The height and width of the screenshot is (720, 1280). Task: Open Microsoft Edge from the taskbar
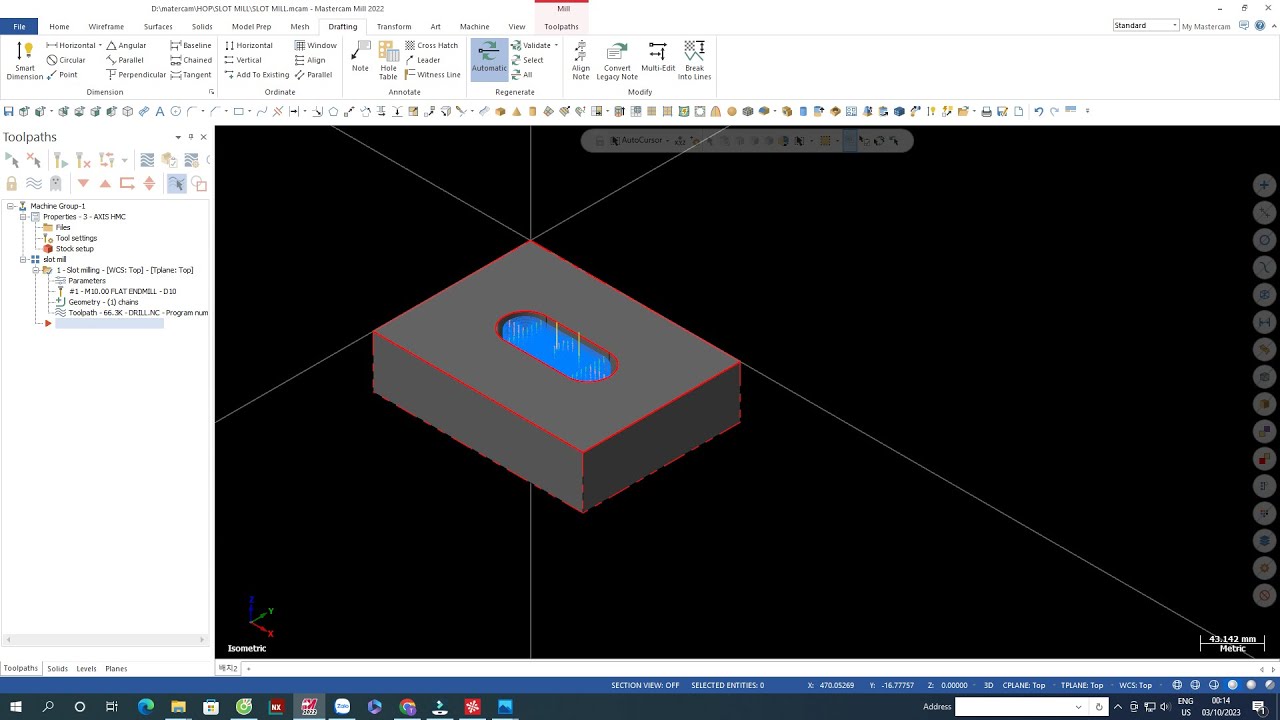[145, 707]
